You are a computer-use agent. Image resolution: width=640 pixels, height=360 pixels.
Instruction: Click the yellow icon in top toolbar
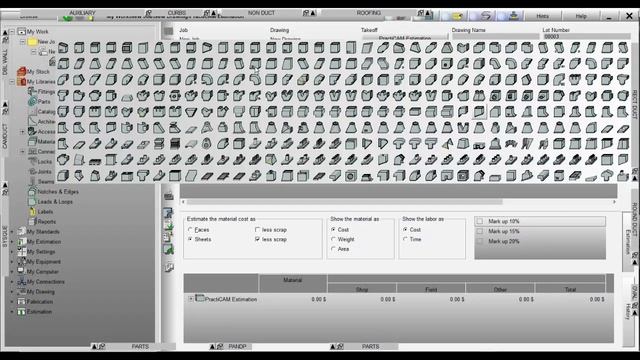458,16
